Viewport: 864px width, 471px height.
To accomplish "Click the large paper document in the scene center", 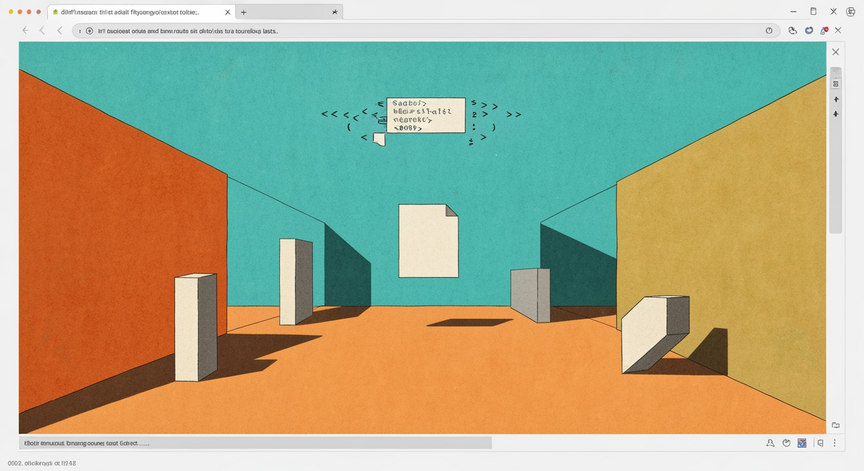I will tap(428, 241).
